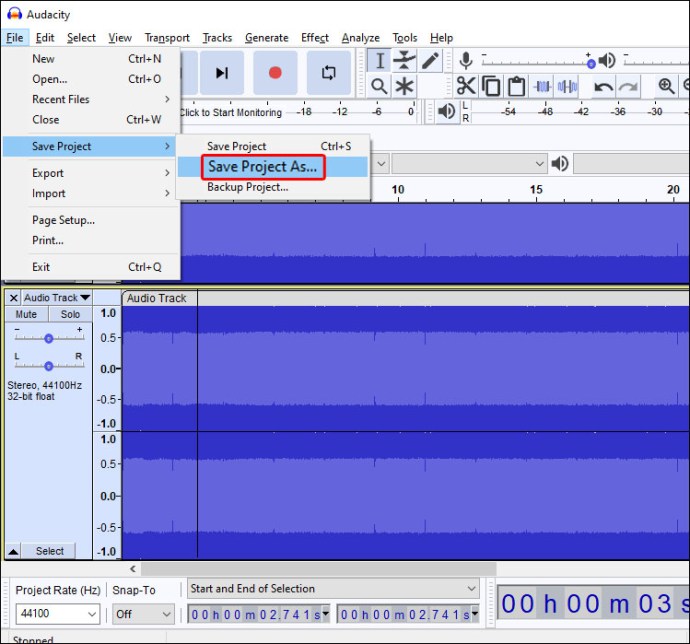The width and height of the screenshot is (690, 644).
Task: Open the File menu
Action: (15, 38)
